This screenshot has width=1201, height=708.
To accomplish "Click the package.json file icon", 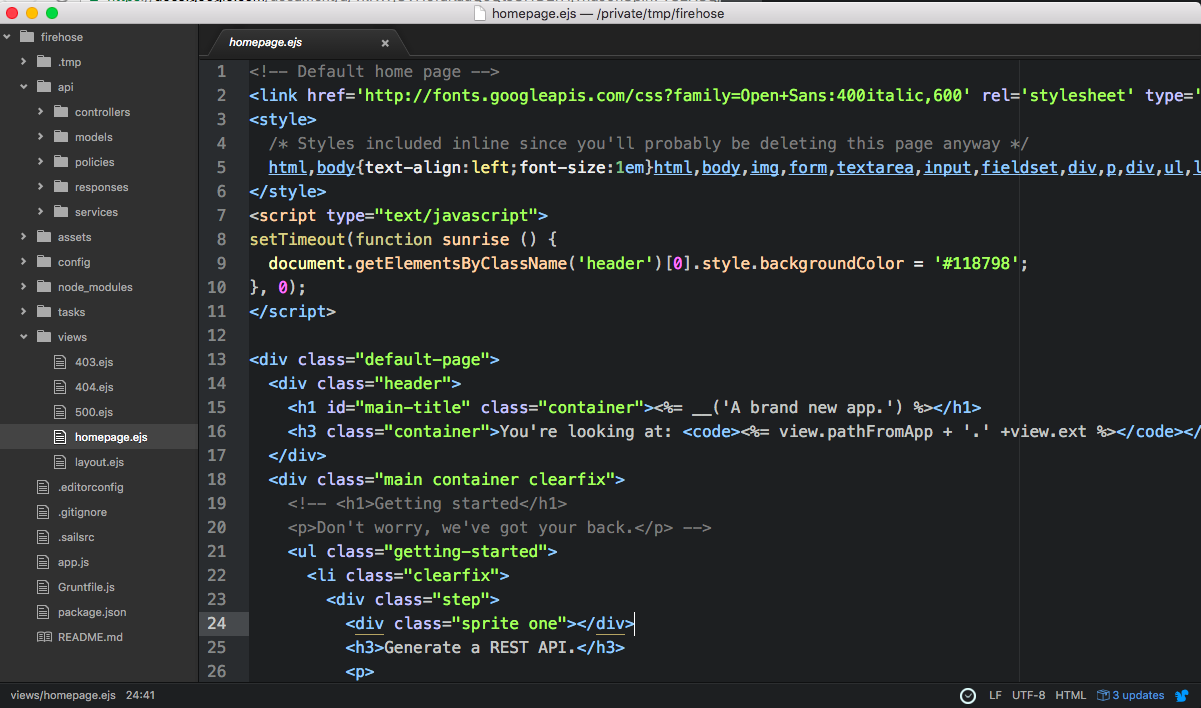I will click(x=43, y=612).
